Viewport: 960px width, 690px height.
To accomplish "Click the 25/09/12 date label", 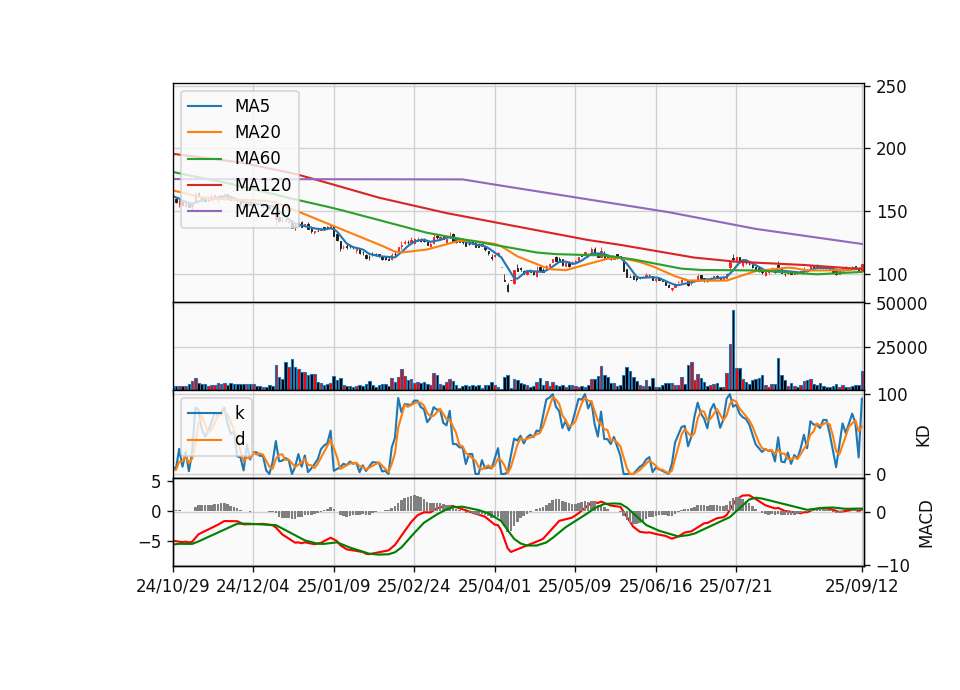I will (861, 586).
